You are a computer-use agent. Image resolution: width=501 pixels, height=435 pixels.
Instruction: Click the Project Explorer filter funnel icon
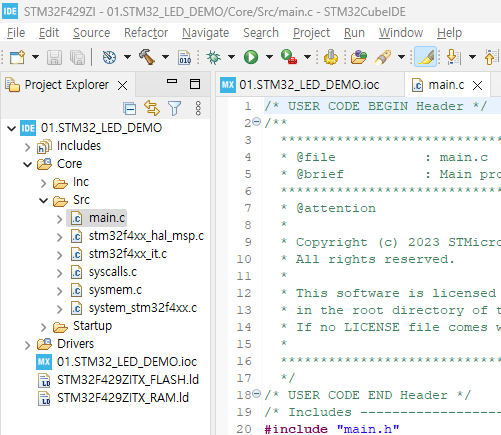tap(174, 109)
